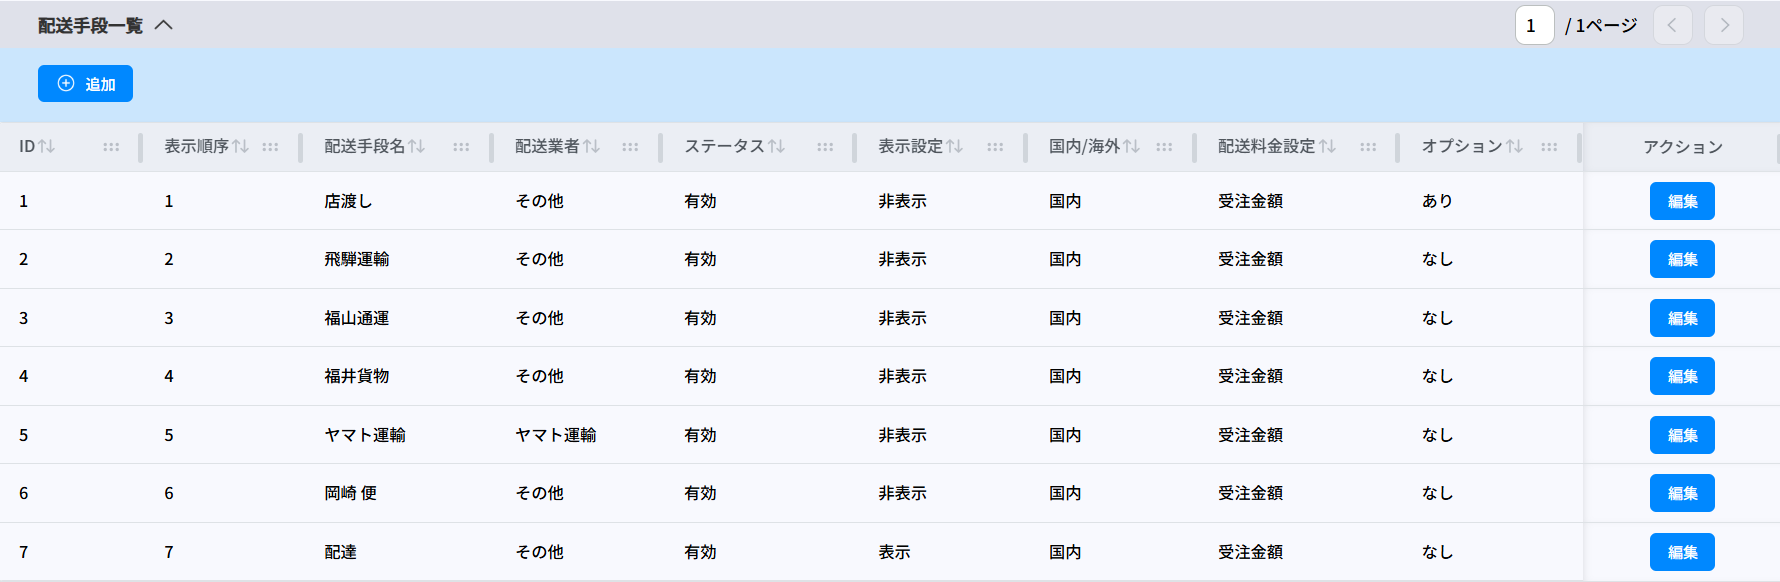The height and width of the screenshot is (582, 1780).
Task: Click drag-handle dots in オプション header
Action: [x=1549, y=147]
